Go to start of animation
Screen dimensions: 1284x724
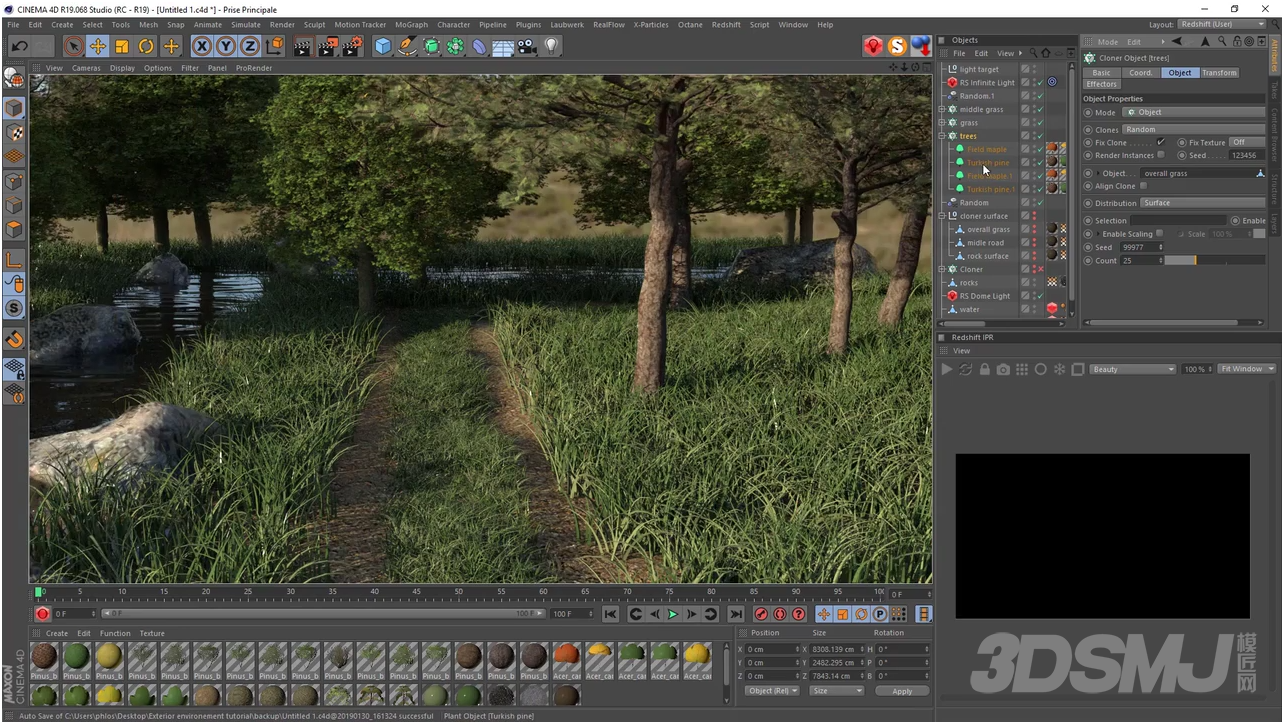[x=610, y=614]
